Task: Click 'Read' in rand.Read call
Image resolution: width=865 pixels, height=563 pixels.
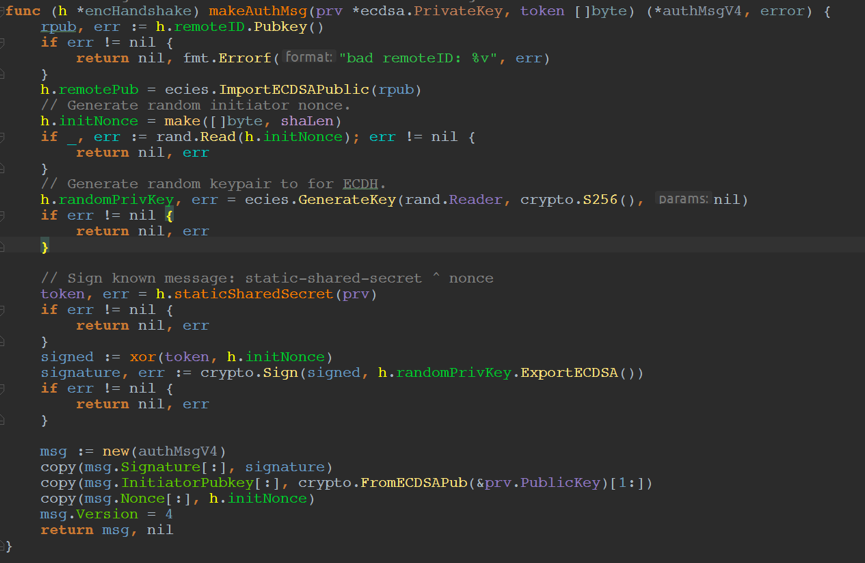Action: point(218,137)
